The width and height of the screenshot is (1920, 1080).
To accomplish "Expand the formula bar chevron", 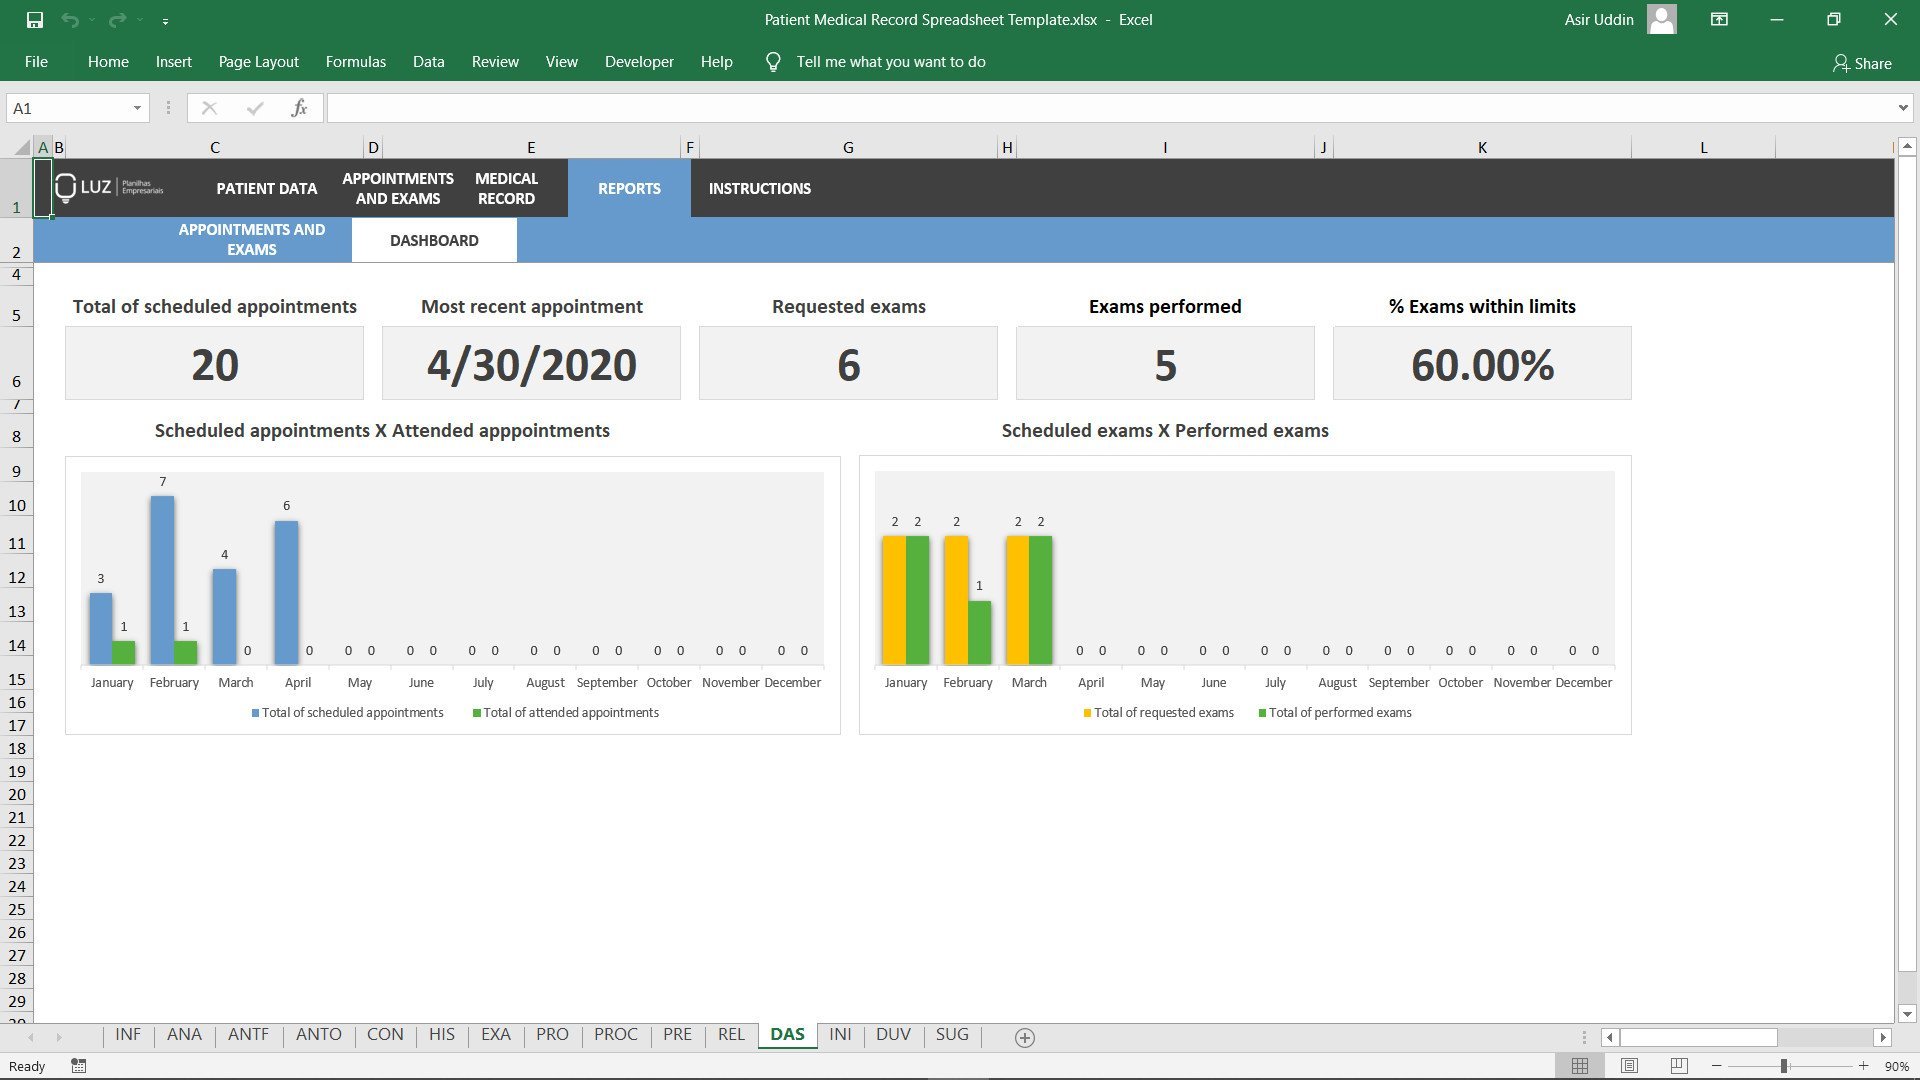I will [x=1902, y=108].
